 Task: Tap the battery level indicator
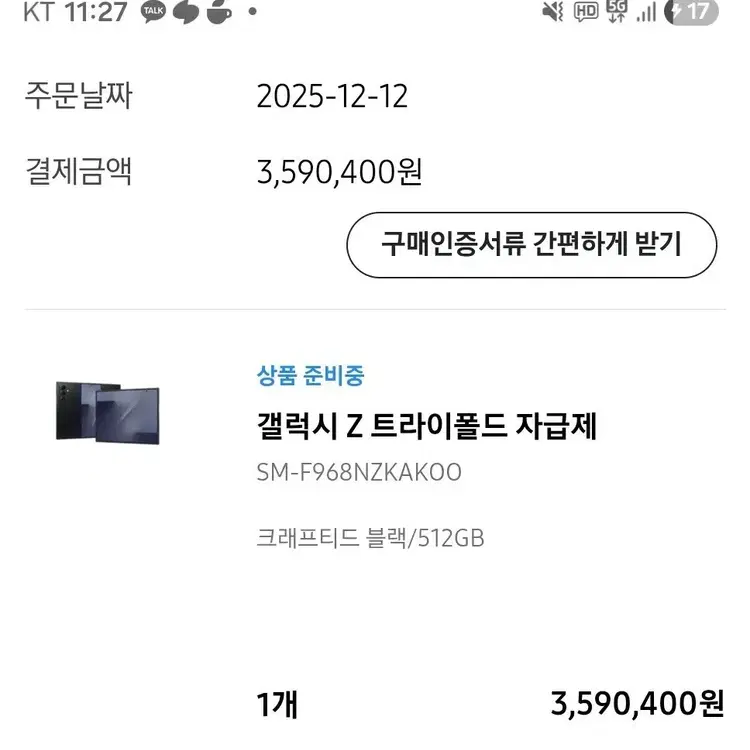[691, 12]
